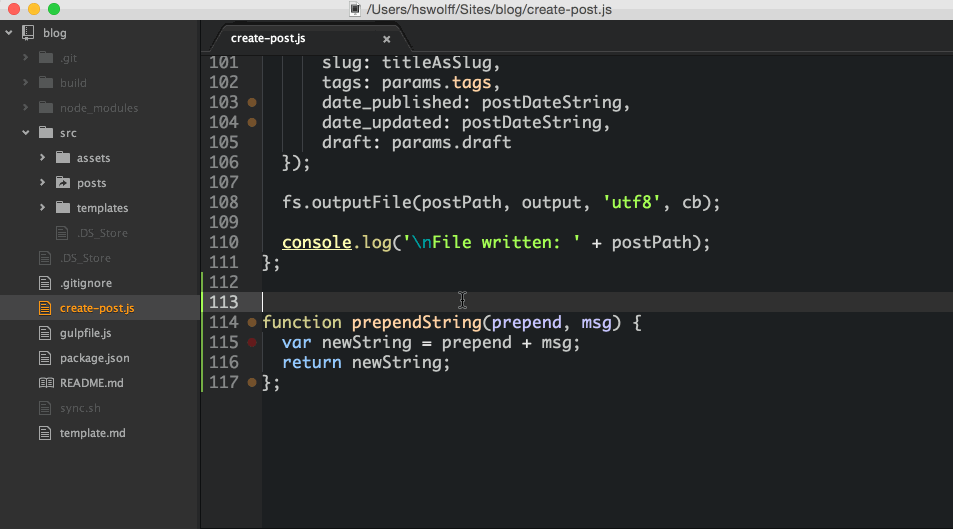Select the create-post.js editor tab
The height and width of the screenshot is (529, 953).
tap(310, 38)
